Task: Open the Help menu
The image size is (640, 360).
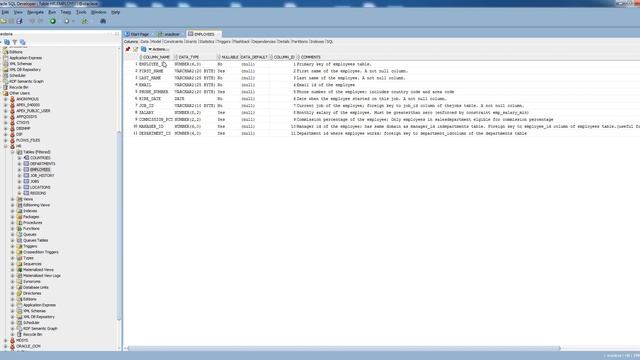Action: pyautogui.click(x=116, y=12)
